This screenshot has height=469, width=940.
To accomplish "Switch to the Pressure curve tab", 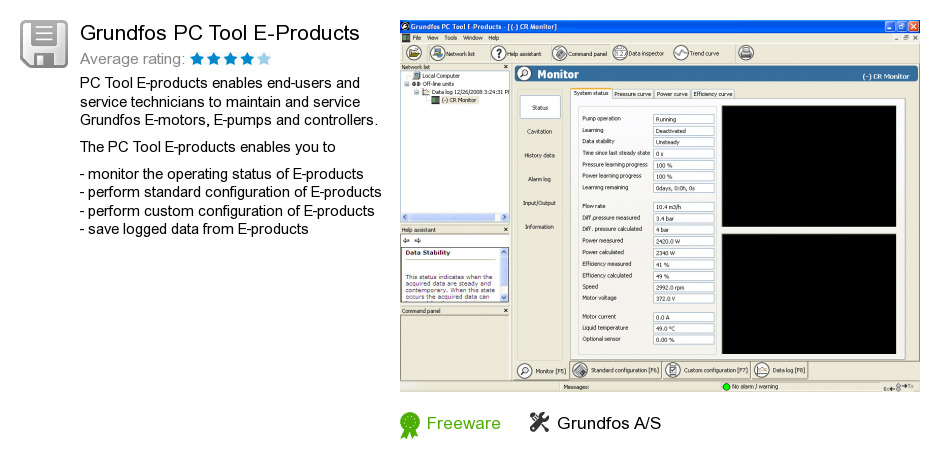I will tap(632, 94).
